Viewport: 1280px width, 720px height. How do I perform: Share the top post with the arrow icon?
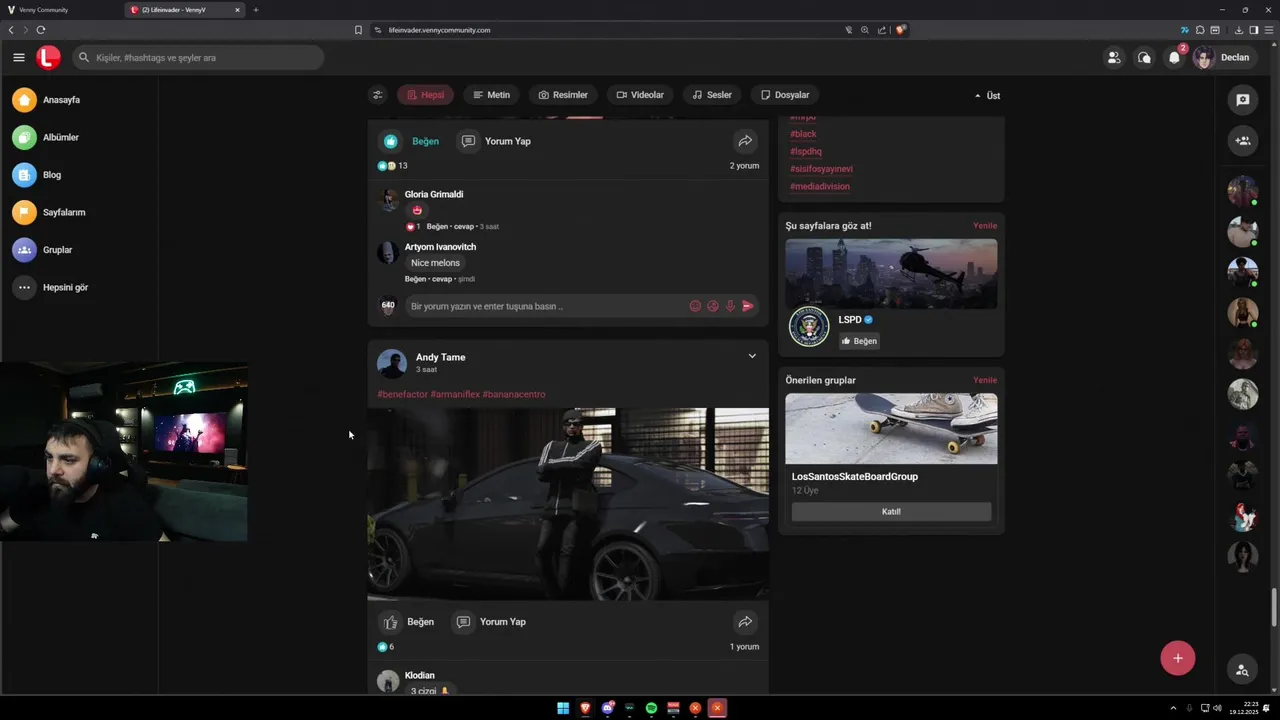[745, 141]
